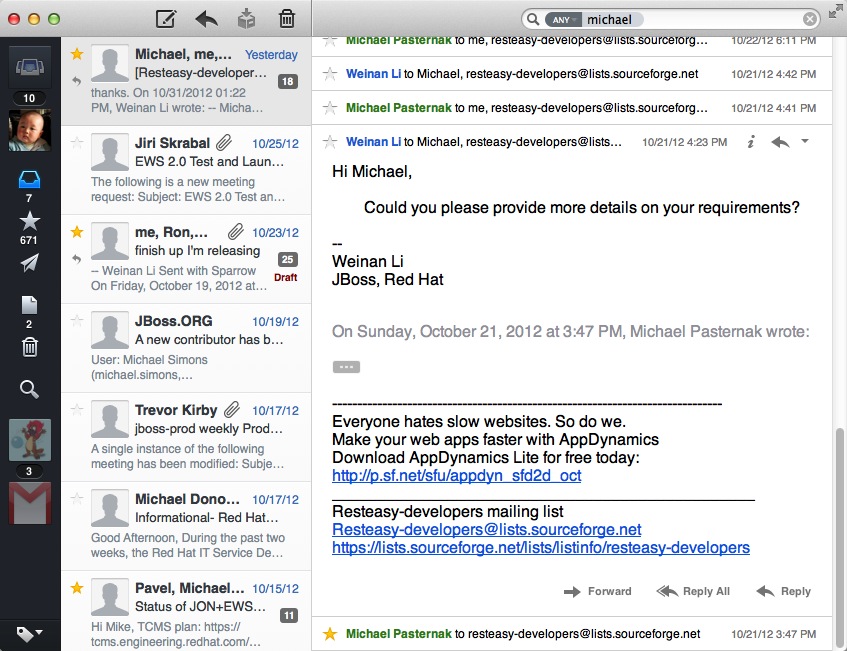Click paperclip on me, Ron conversation
The width and height of the screenshot is (847, 651).
[235, 232]
